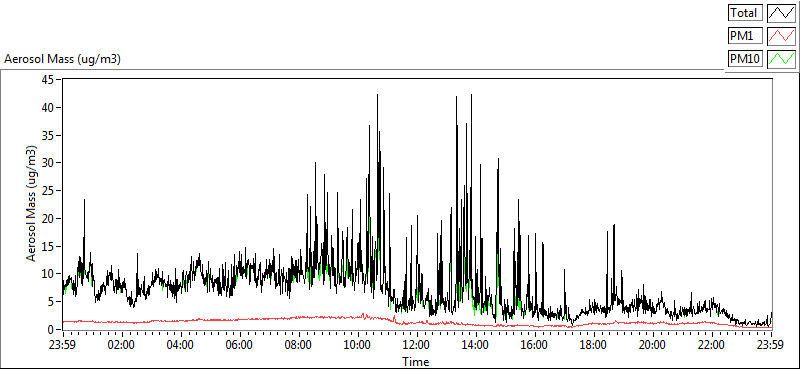Click the vertical Aerosol Mass axis label
Image resolution: width=800 pixels, height=369 pixels.
coord(32,204)
